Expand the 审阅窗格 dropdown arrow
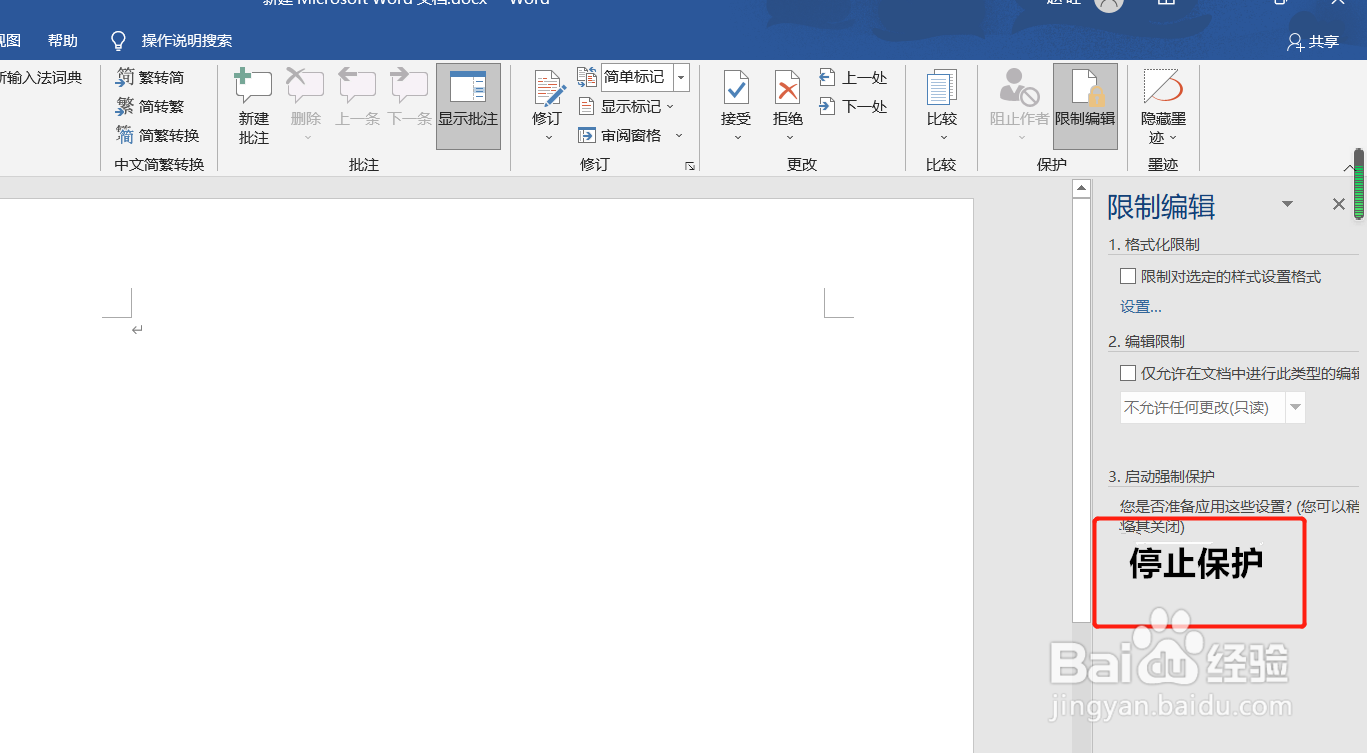The width and height of the screenshot is (1367, 753). point(679,135)
